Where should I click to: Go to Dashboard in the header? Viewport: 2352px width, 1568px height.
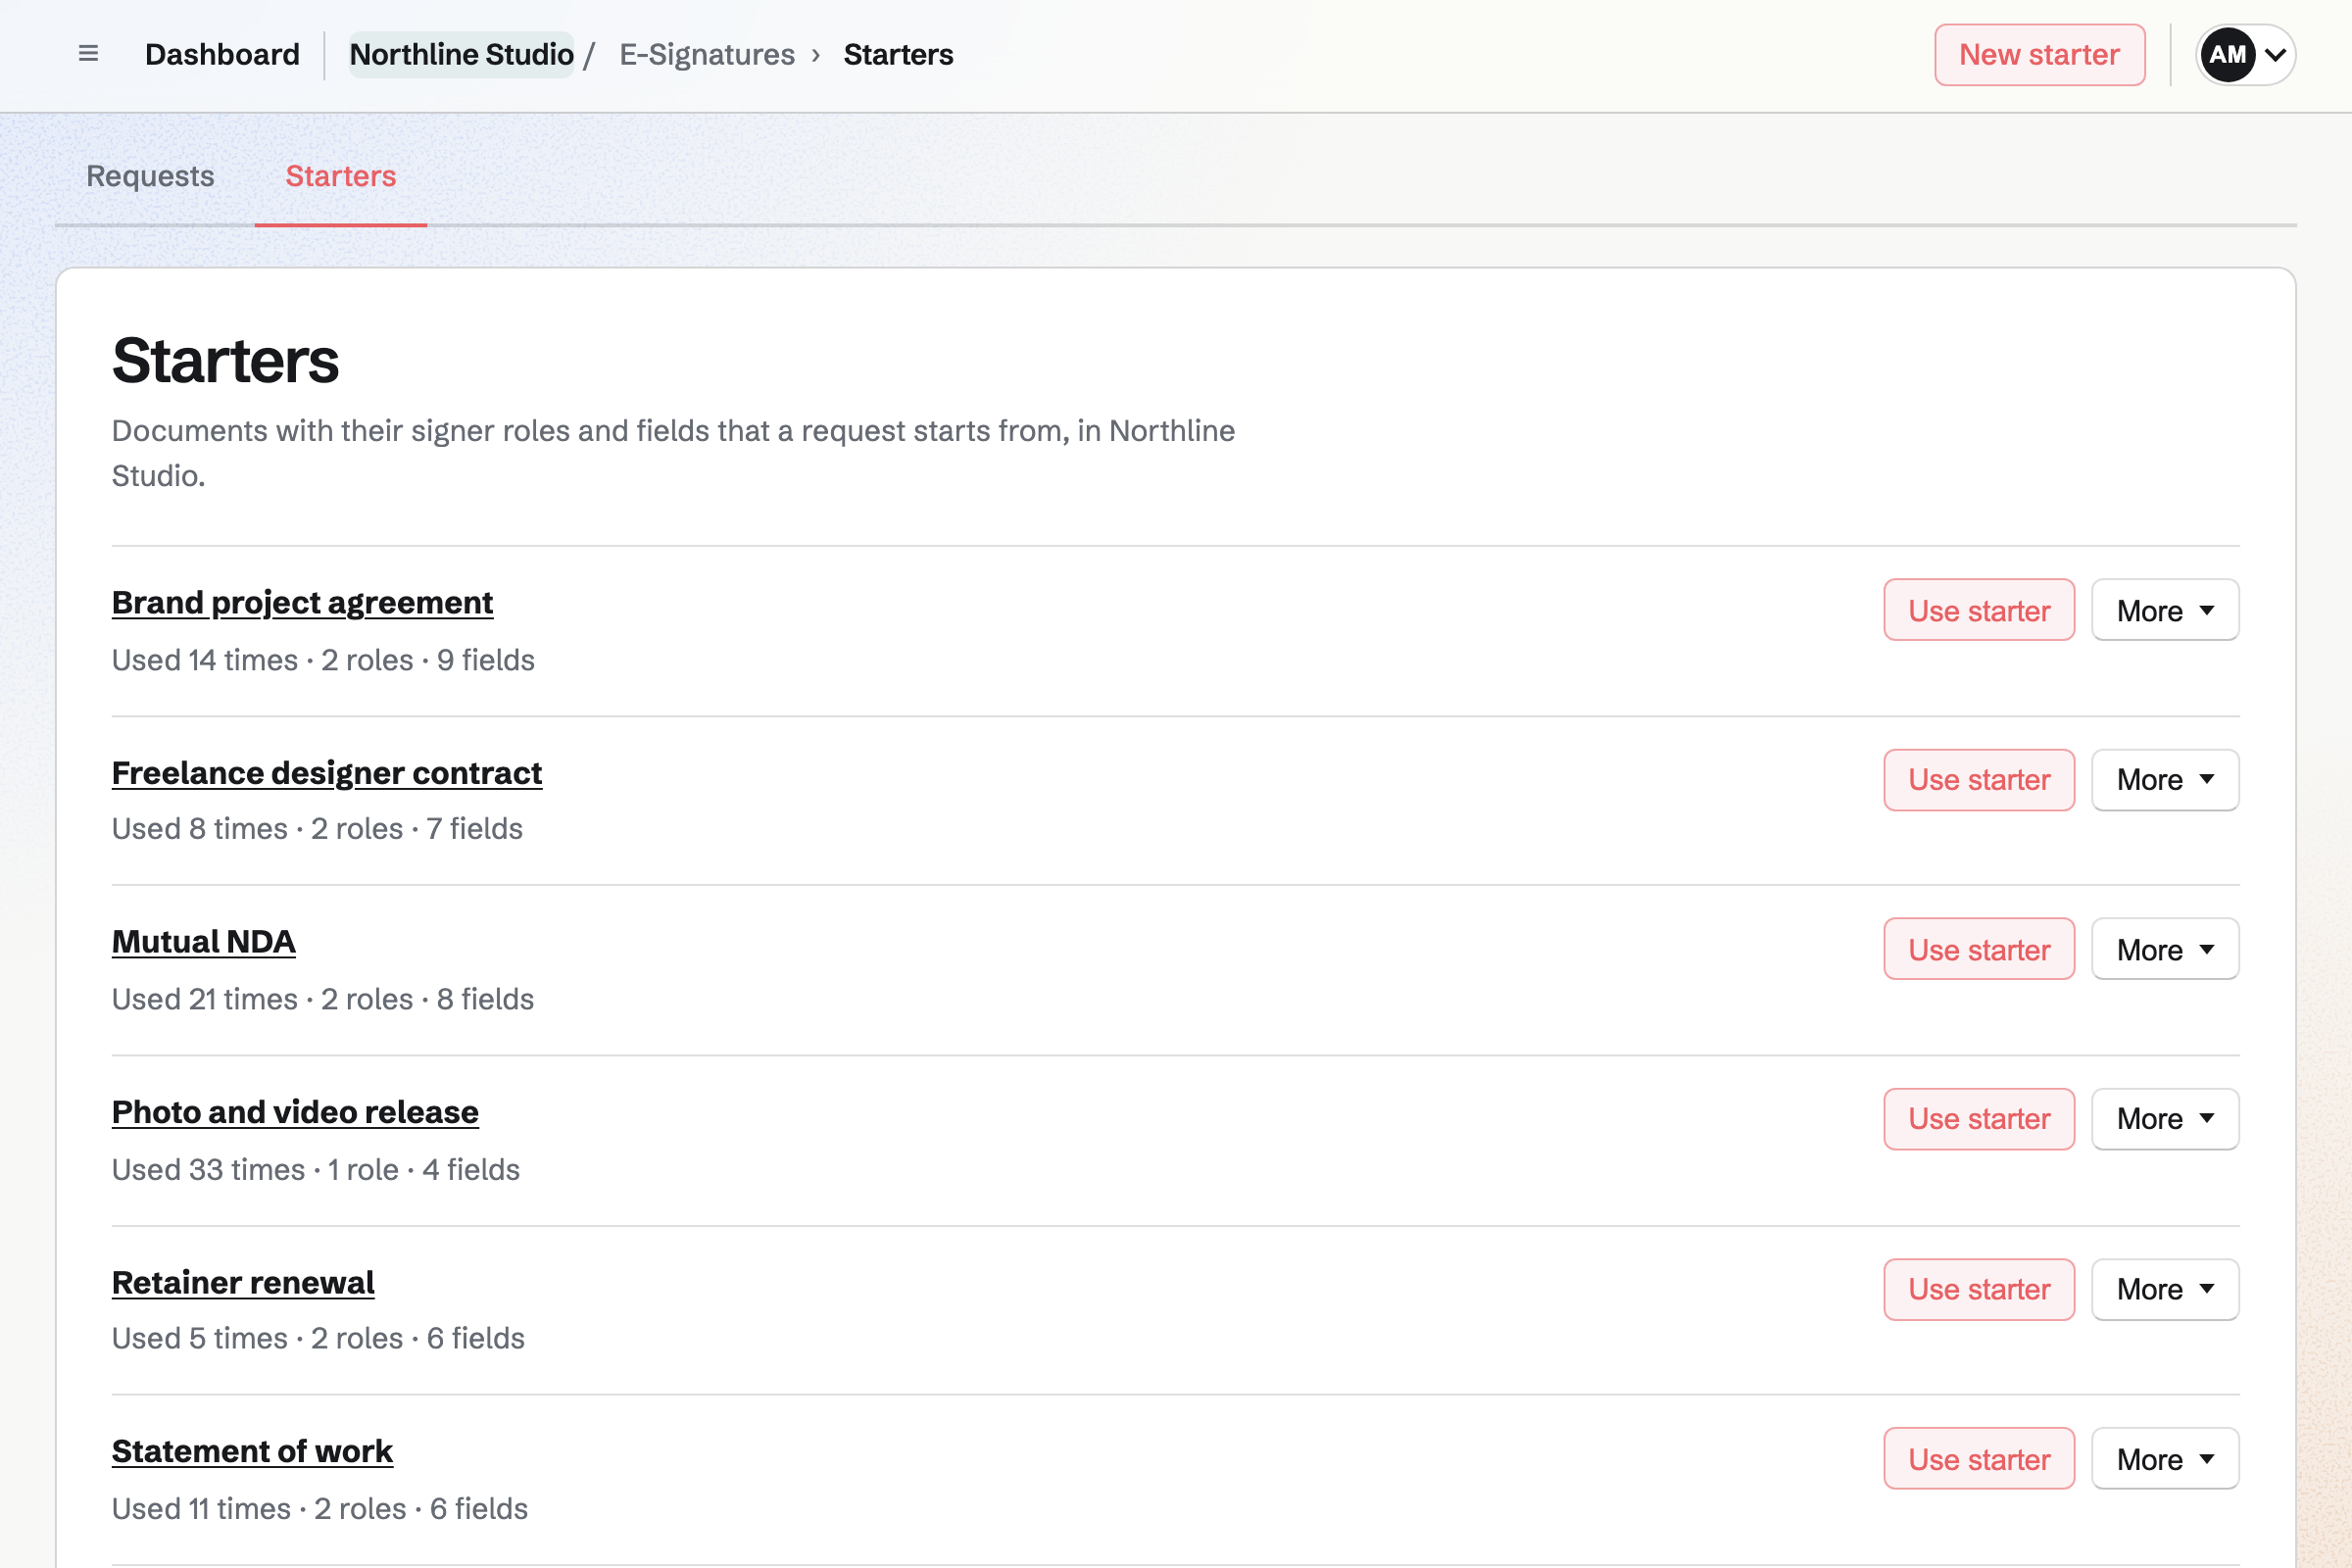(x=222, y=54)
